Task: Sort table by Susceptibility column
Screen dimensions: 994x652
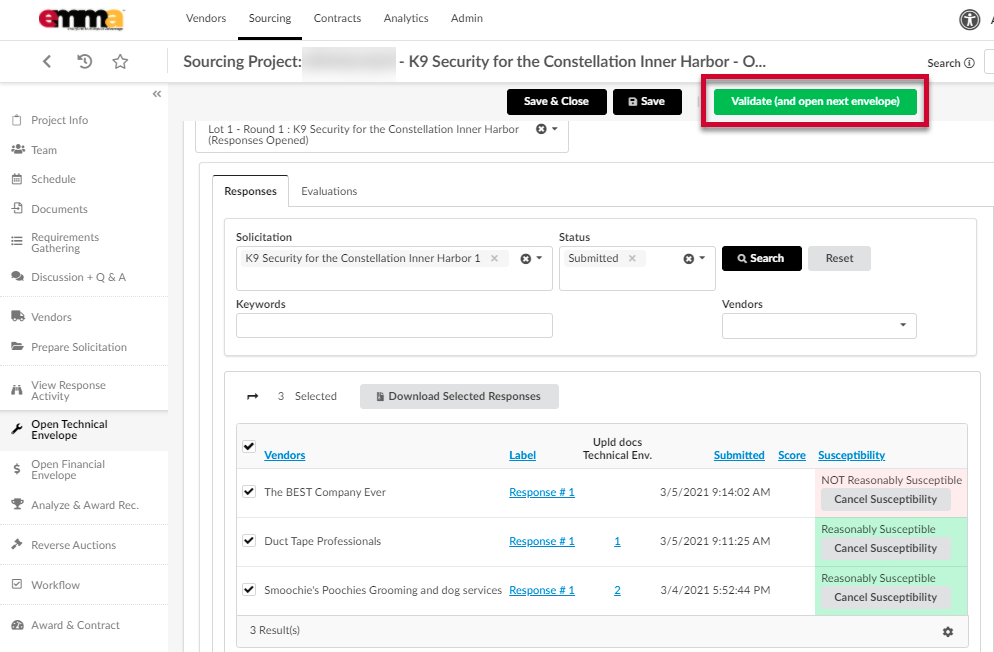Action: click(x=851, y=455)
